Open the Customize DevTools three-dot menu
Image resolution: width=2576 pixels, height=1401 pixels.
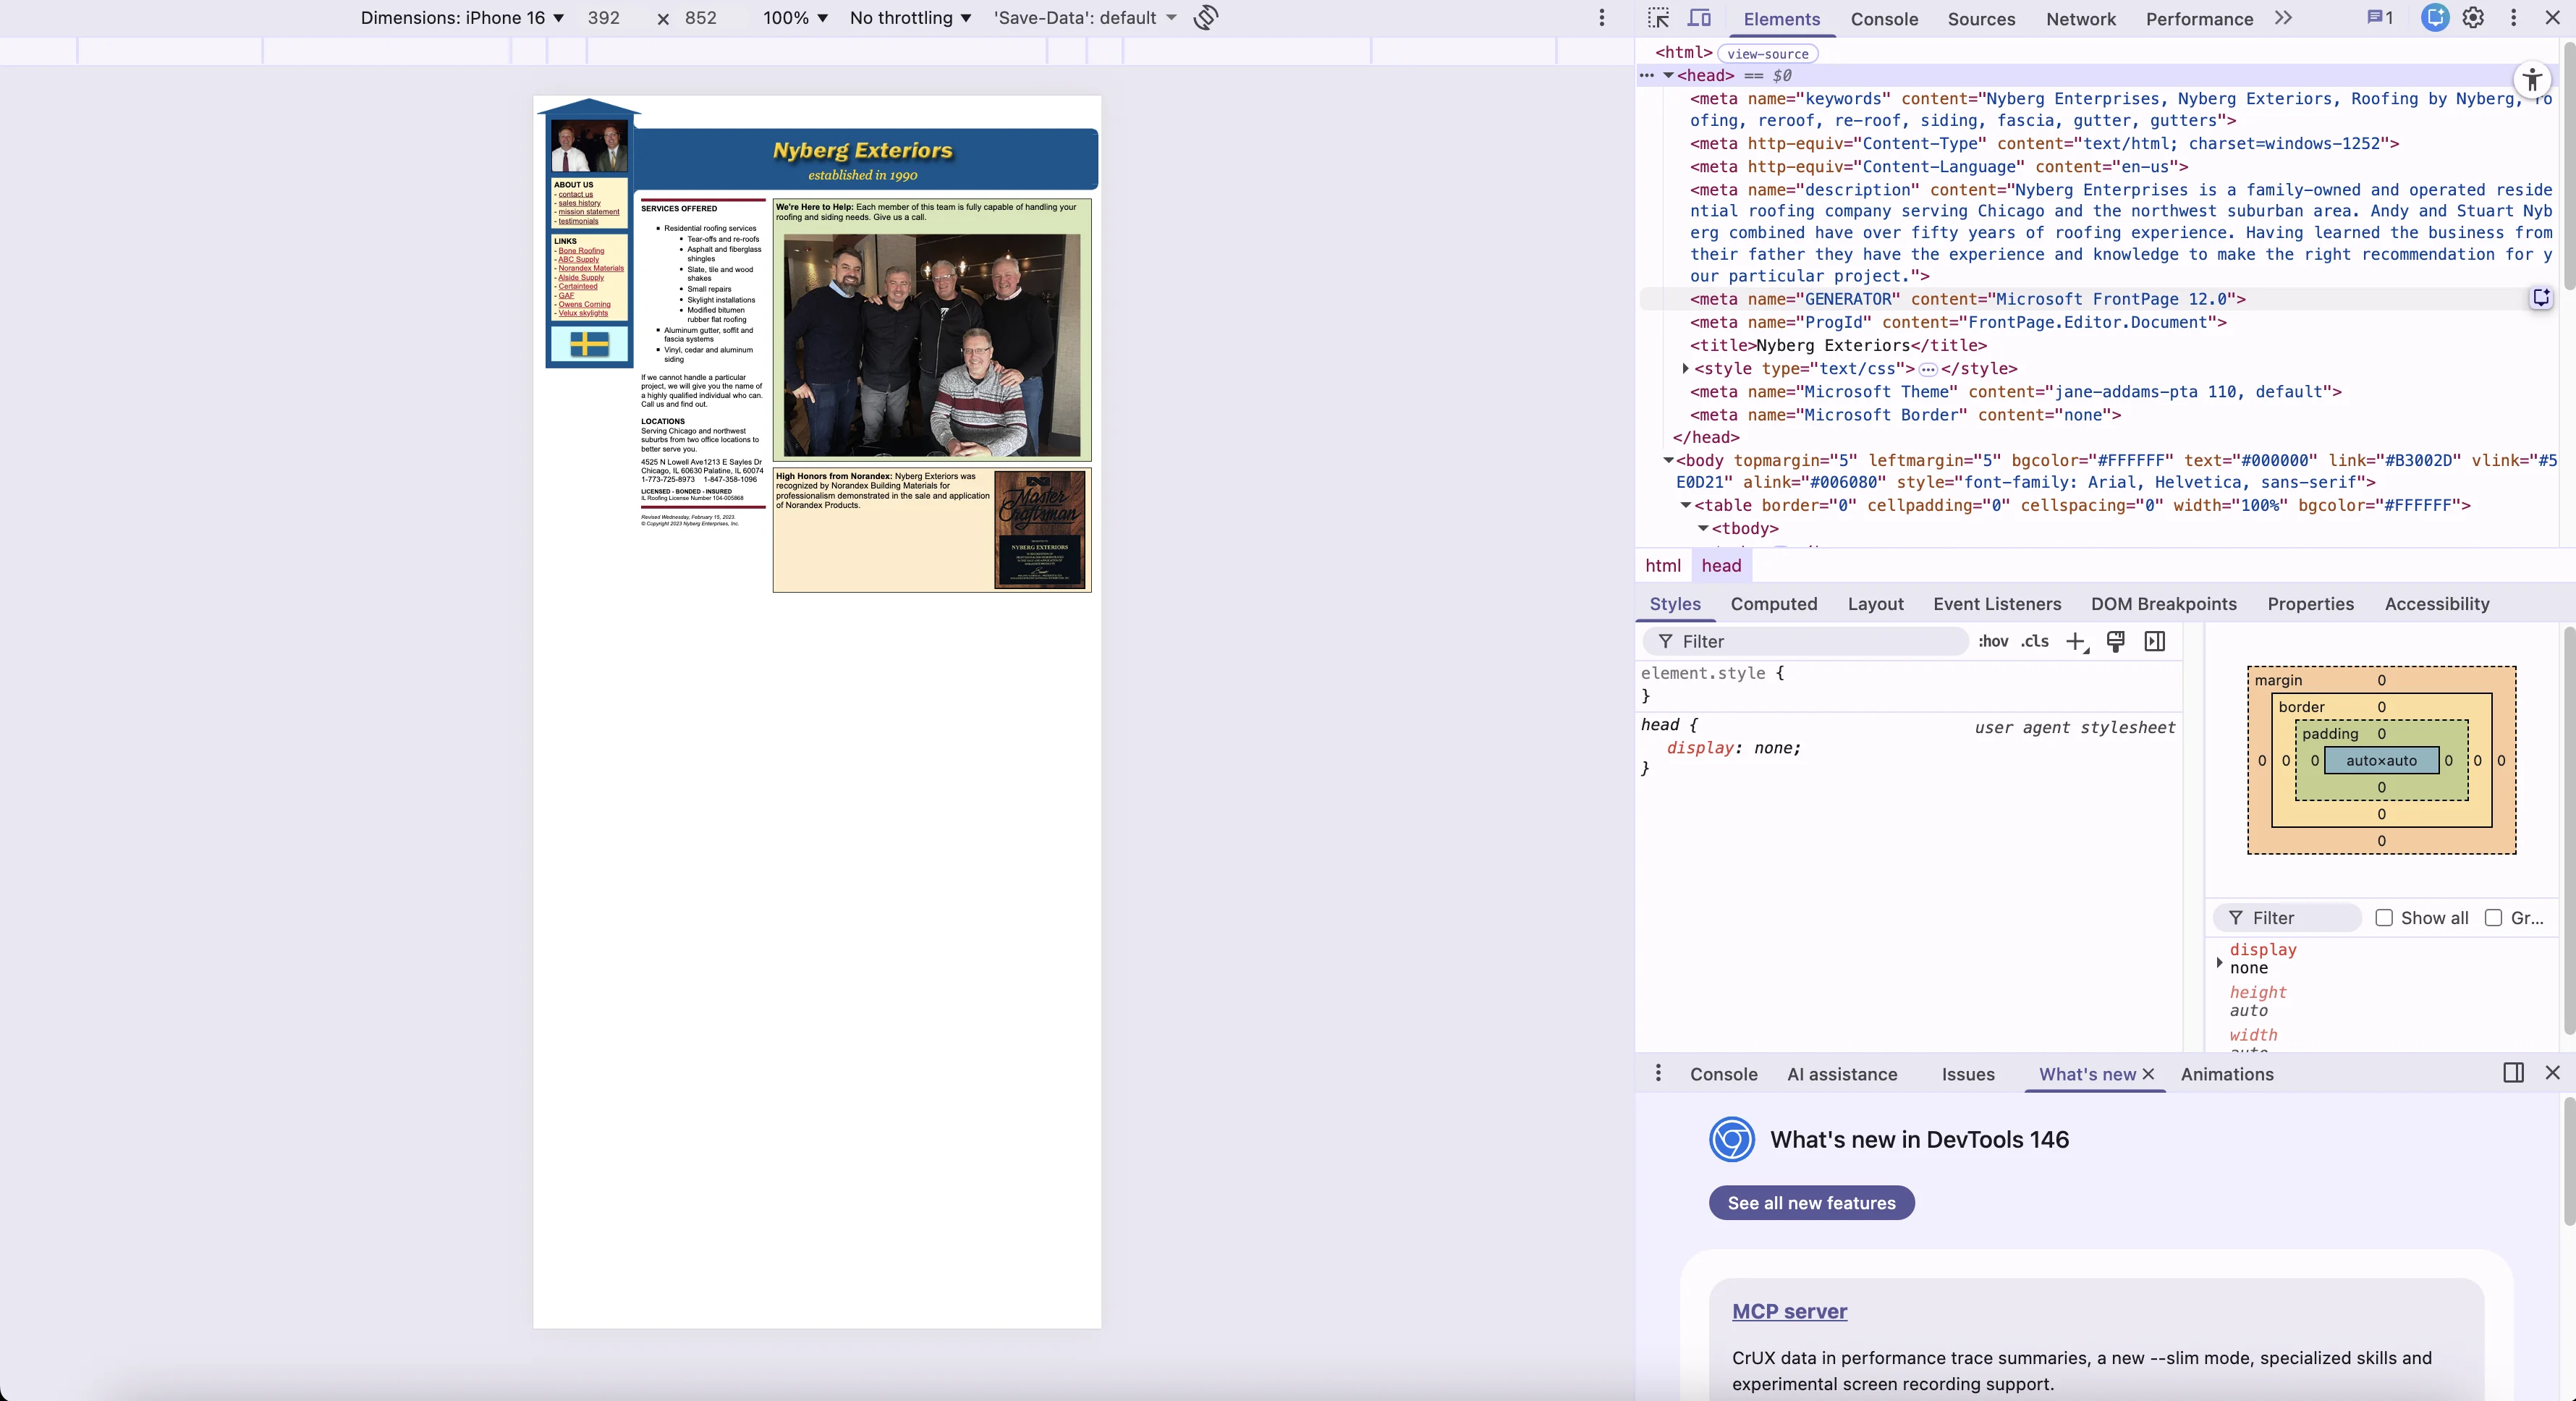coord(2513,18)
